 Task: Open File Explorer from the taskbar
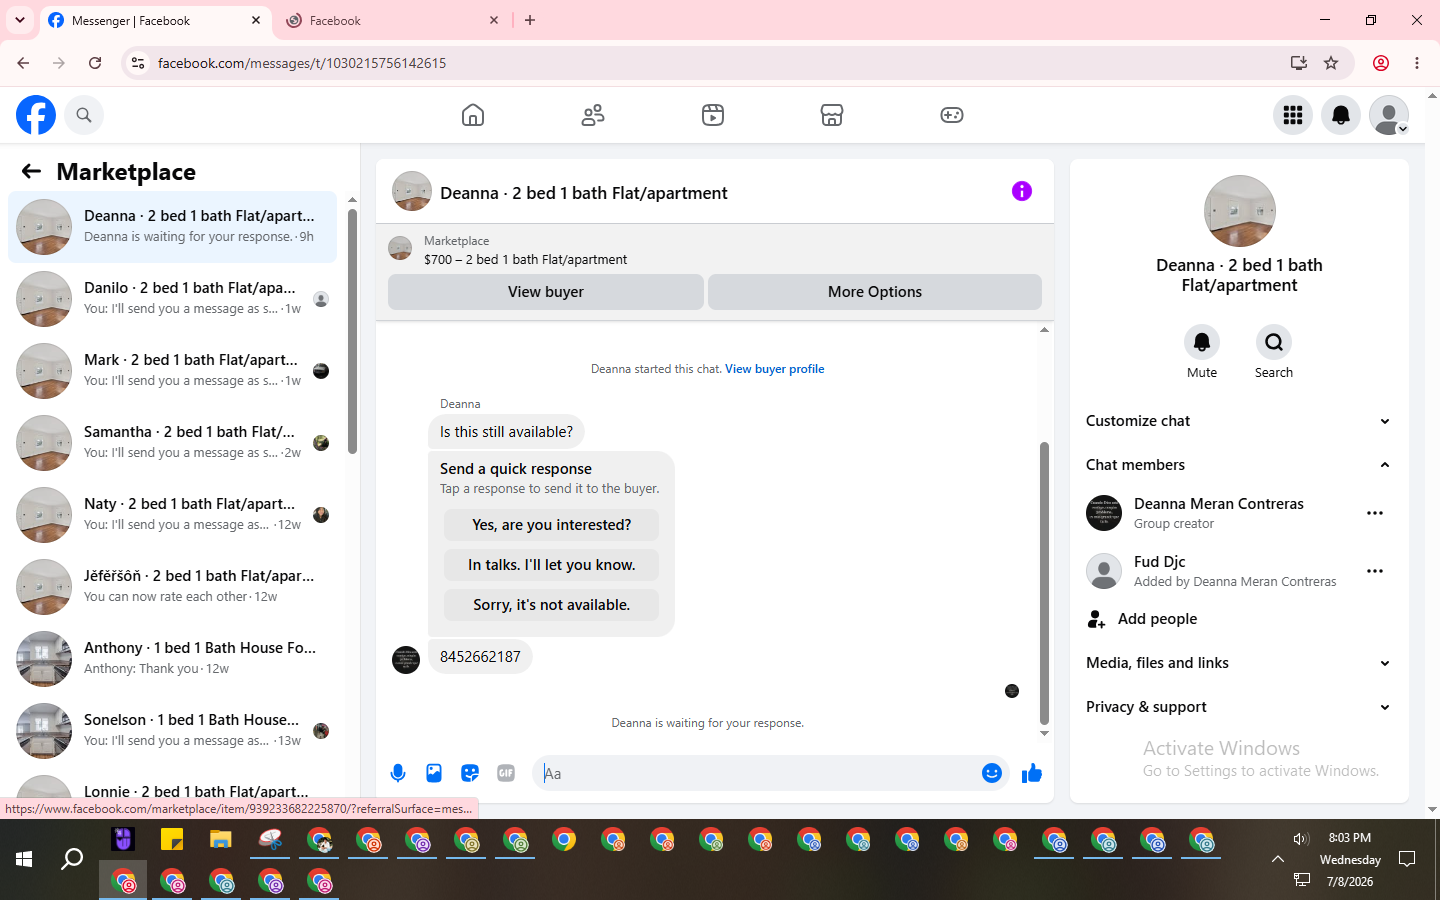coord(221,839)
